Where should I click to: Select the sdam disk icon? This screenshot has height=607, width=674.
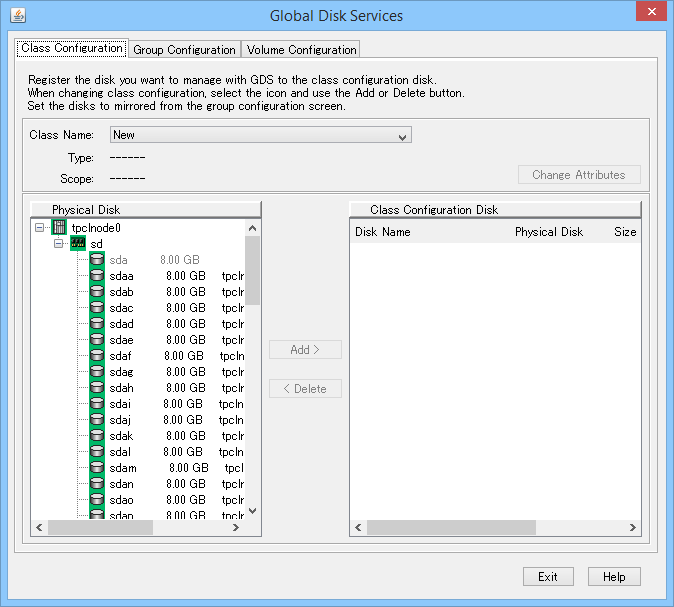97,467
